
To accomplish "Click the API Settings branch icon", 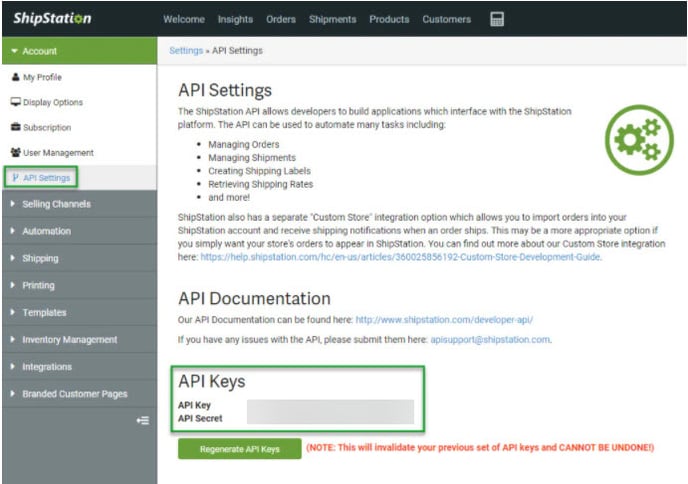I will coord(16,178).
